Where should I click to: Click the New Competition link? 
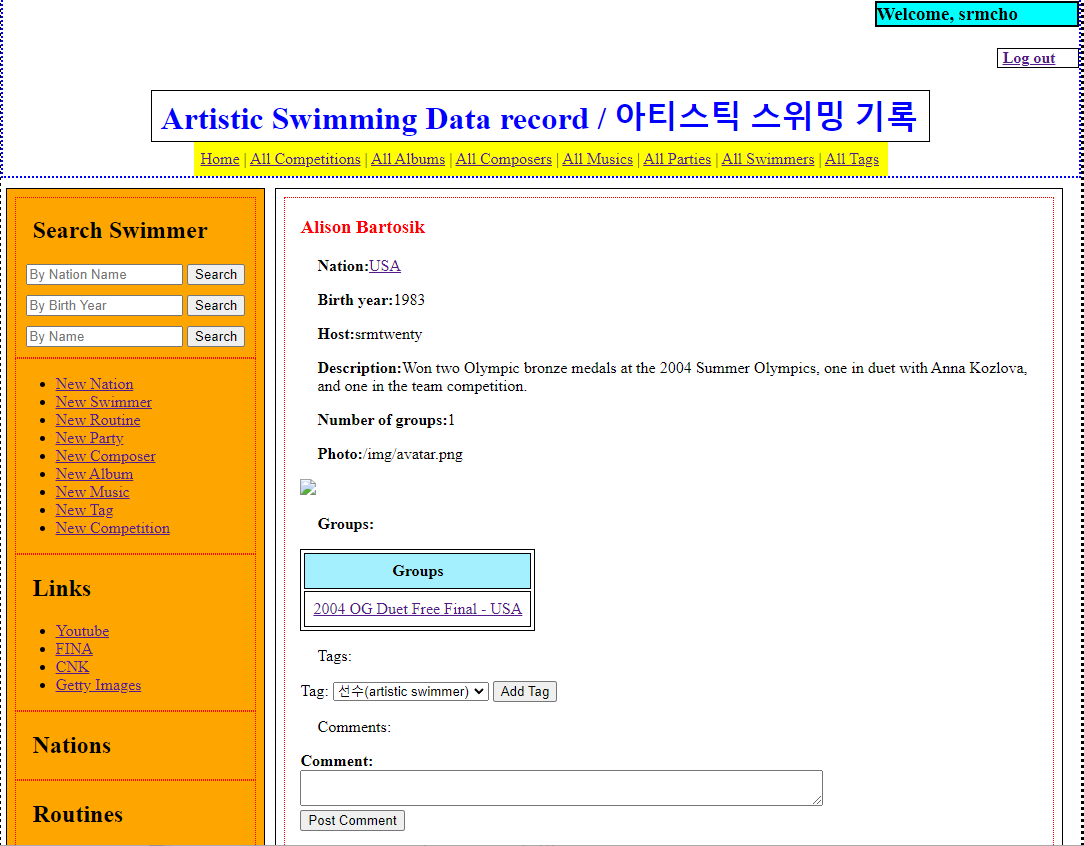click(x=112, y=528)
